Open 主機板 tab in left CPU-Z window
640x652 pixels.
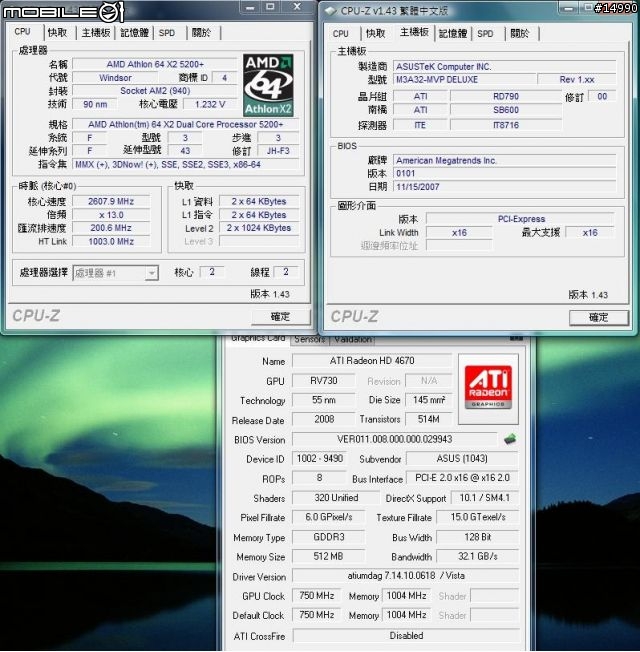[96, 32]
